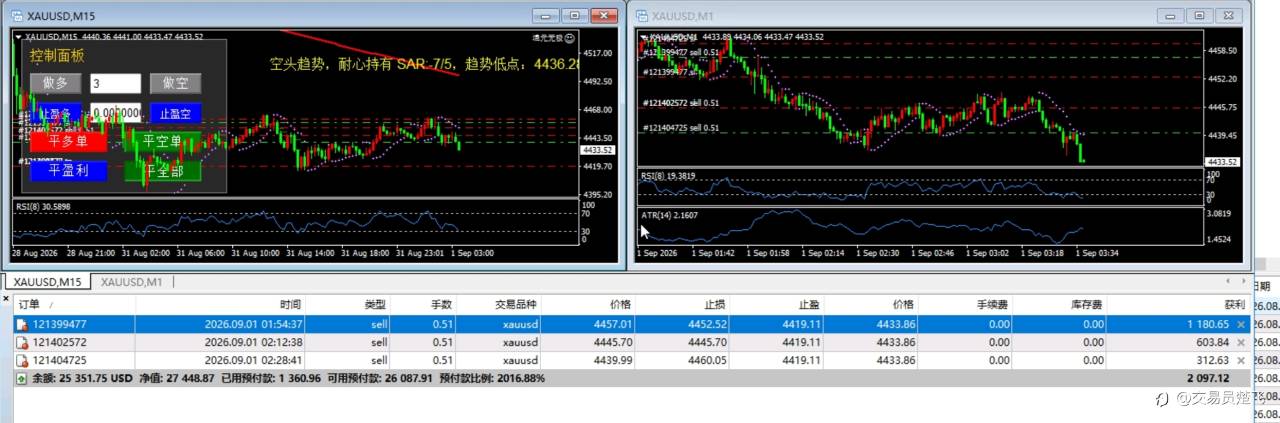Click the order icon for 121399477

pyautogui.click(x=21, y=325)
